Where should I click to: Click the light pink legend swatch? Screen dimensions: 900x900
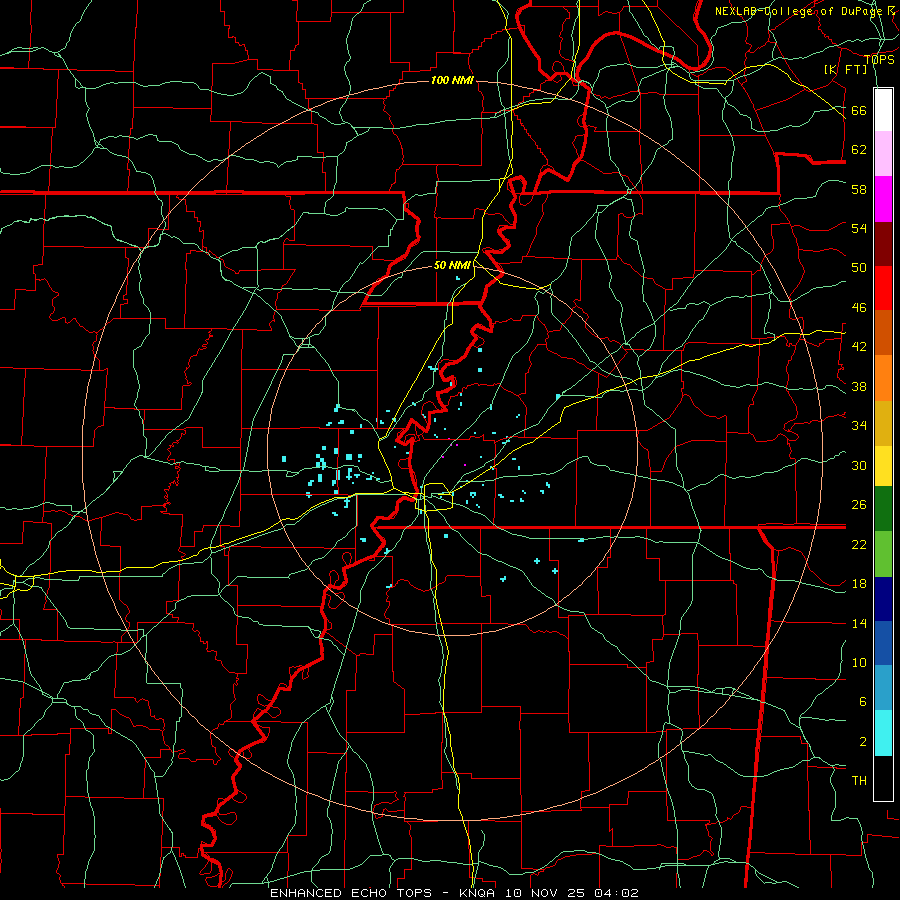tap(883, 153)
